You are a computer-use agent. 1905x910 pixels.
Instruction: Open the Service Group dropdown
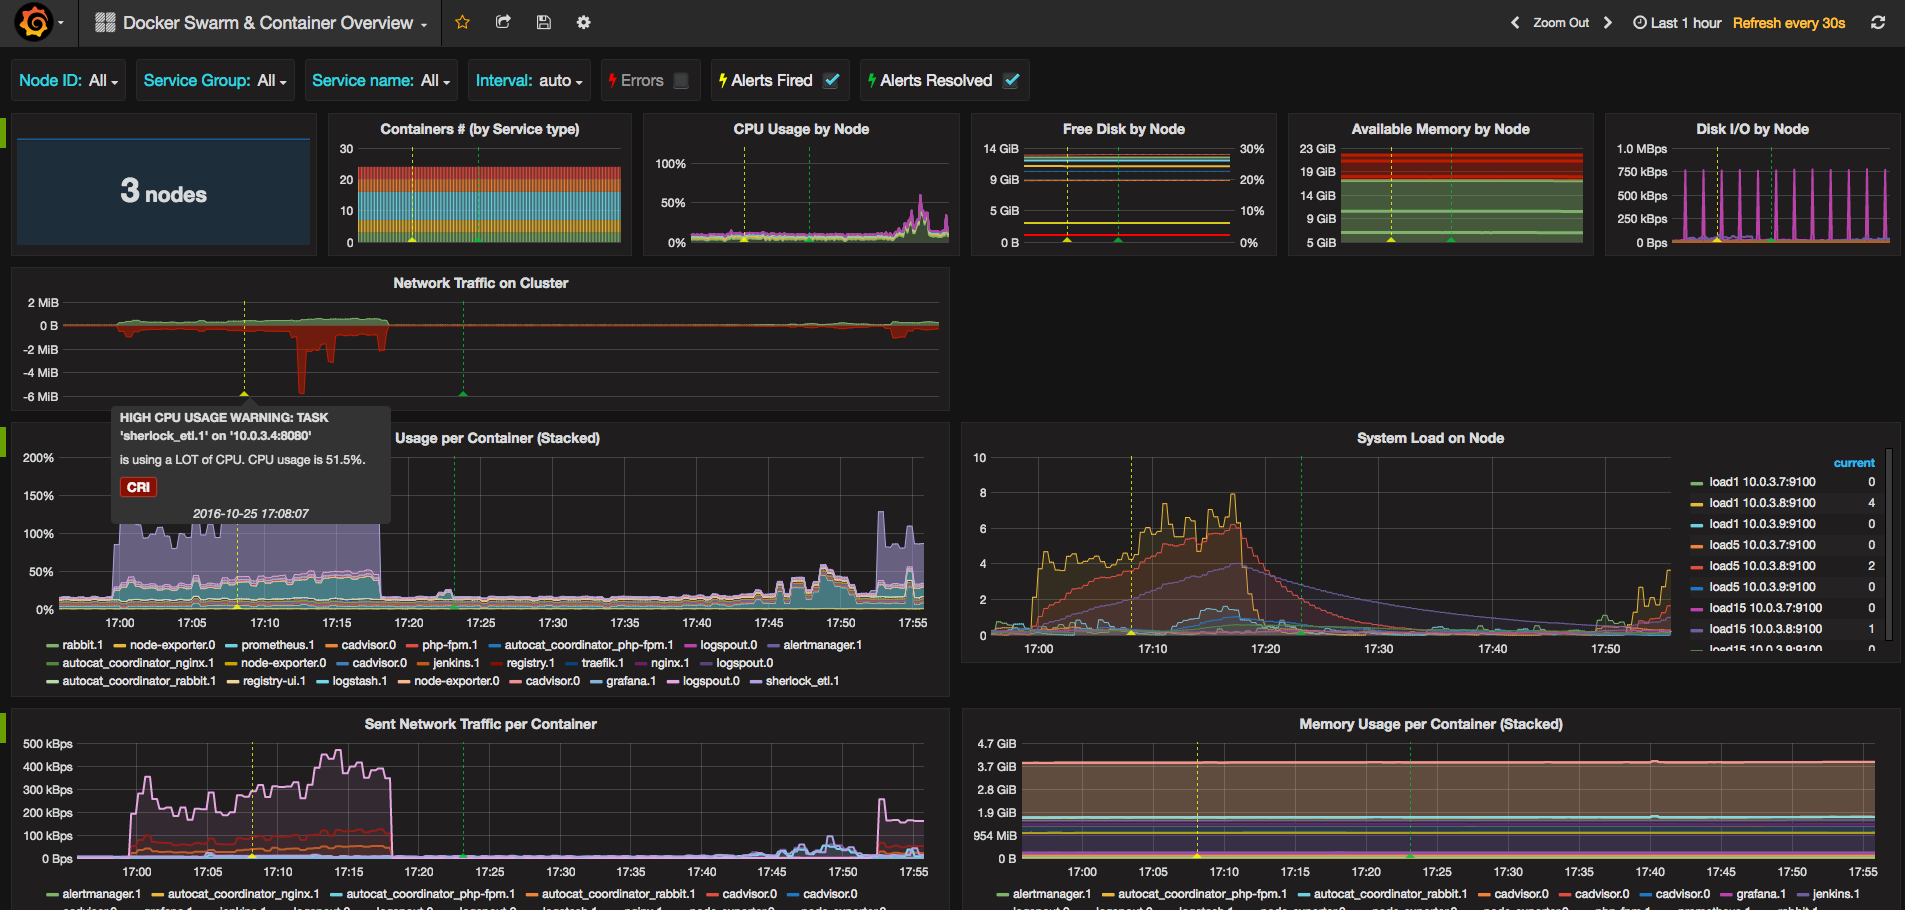(215, 80)
